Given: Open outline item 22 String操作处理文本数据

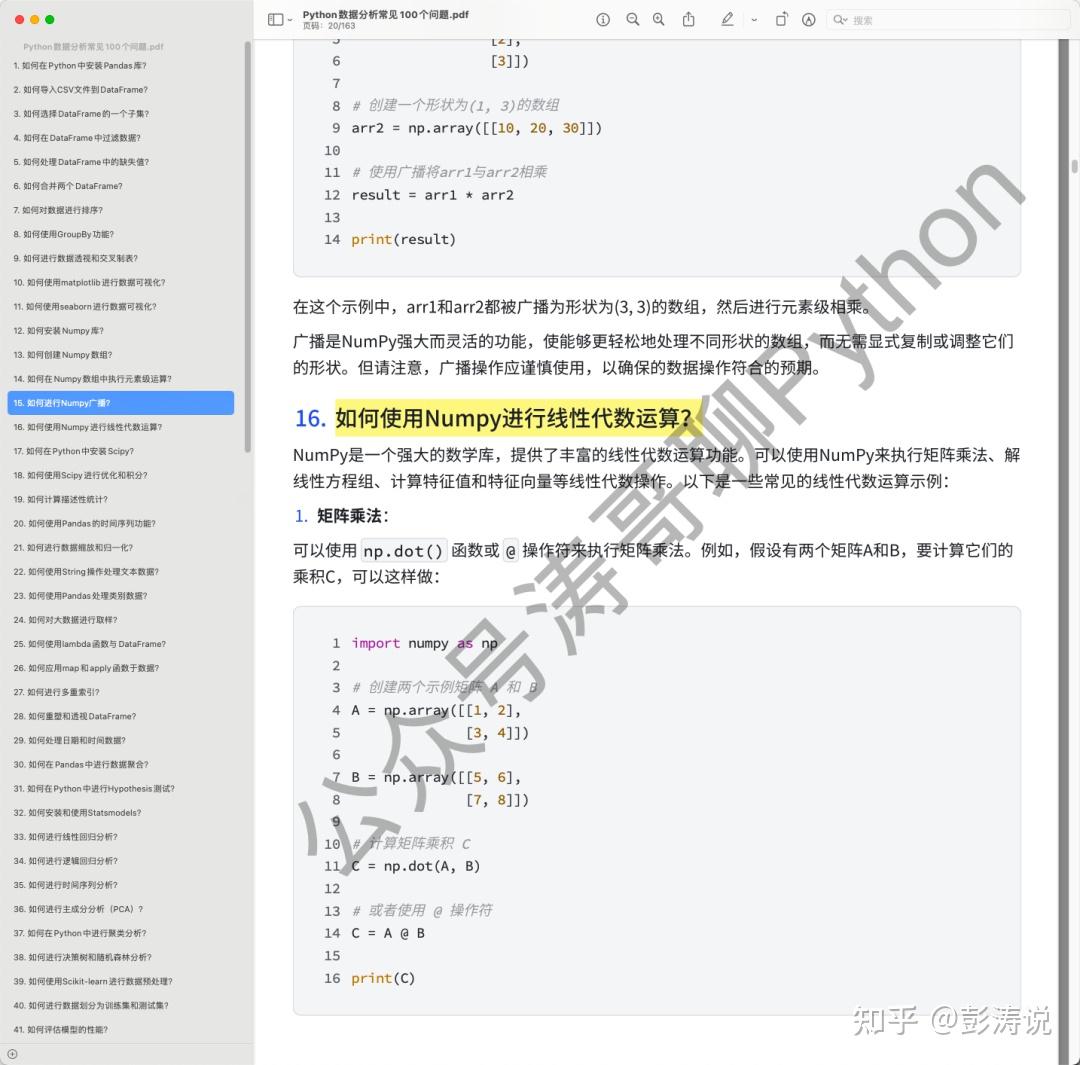Looking at the screenshot, I should point(86,572).
